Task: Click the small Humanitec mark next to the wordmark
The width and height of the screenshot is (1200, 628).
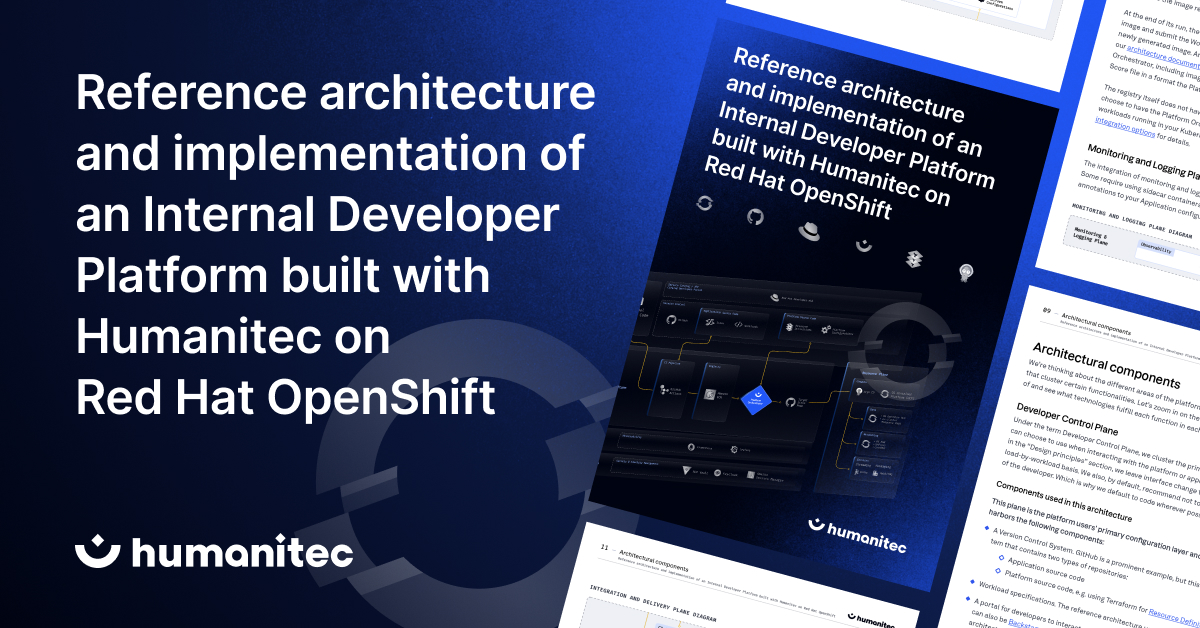Action: point(816,525)
